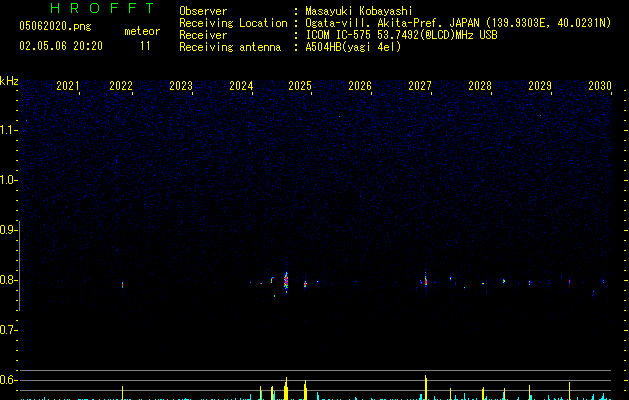The image size is (629, 400).
Task: Click the HROFFT title text
Action: tap(102, 8)
